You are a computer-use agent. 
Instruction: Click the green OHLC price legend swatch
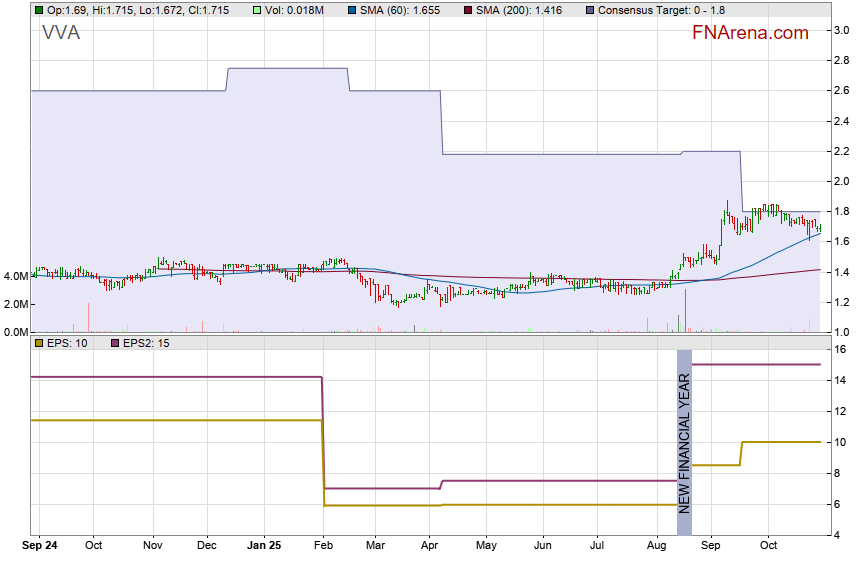point(39,9)
